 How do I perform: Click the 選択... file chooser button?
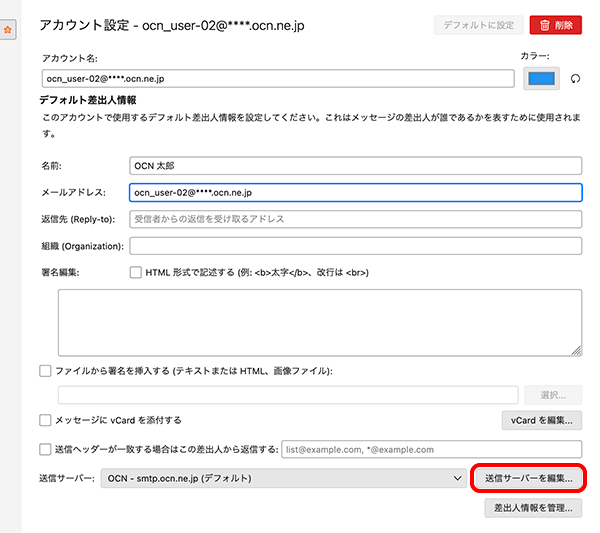tap(553, 395)
